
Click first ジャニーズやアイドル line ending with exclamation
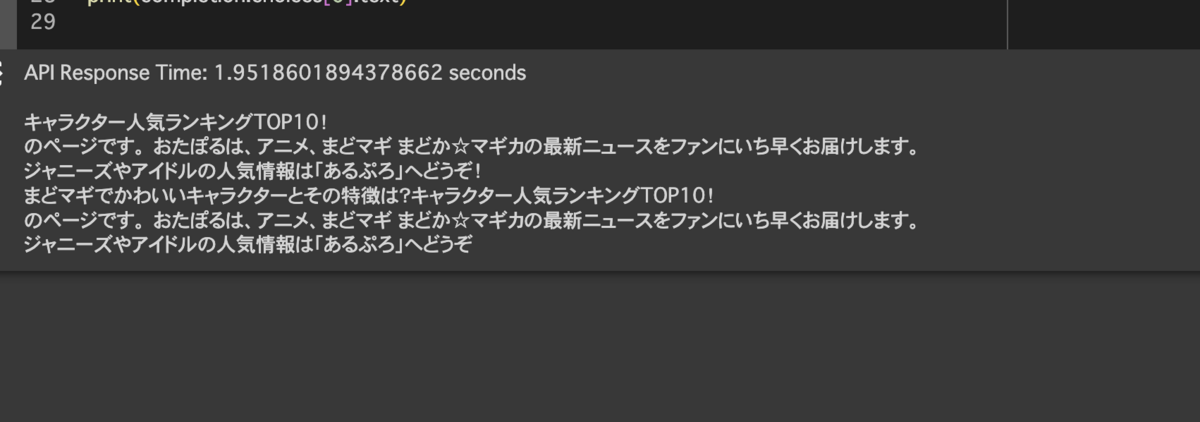[252, 171]
